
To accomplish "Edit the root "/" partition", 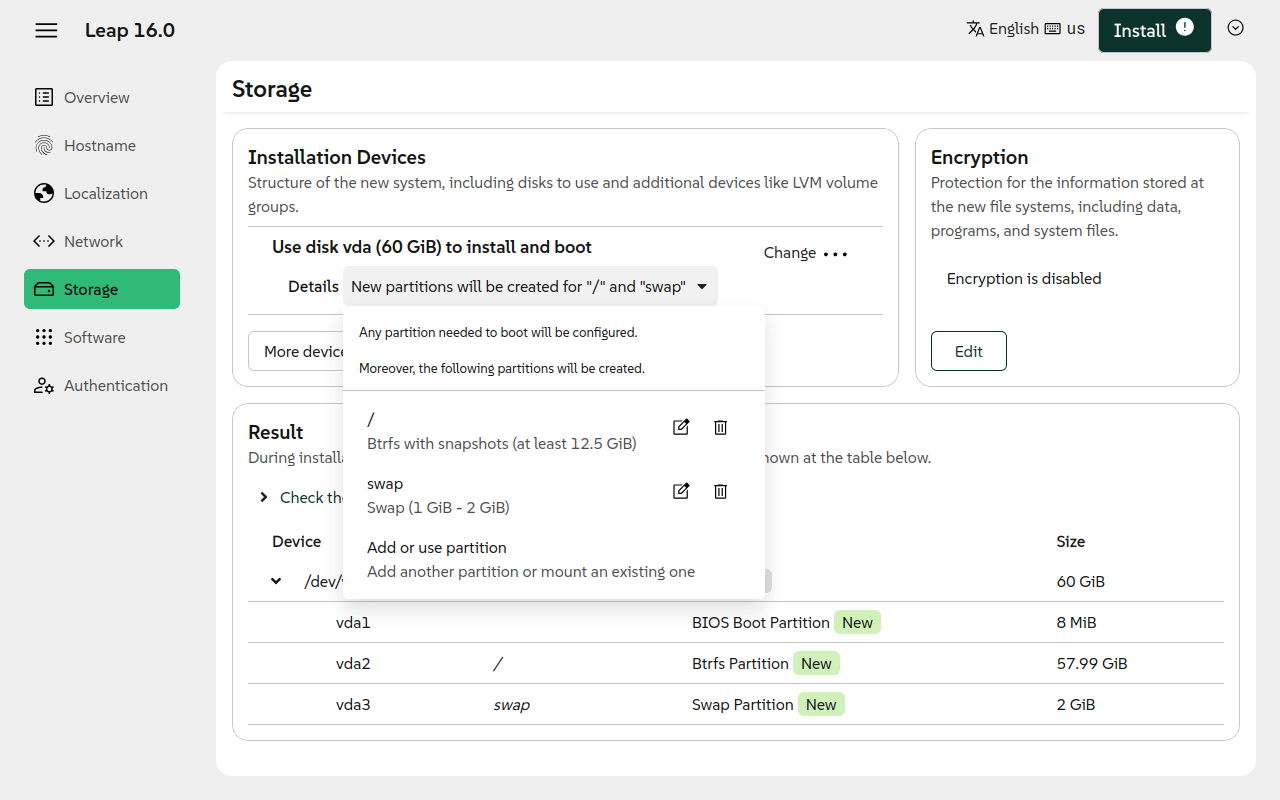I will tap(681, 428).
